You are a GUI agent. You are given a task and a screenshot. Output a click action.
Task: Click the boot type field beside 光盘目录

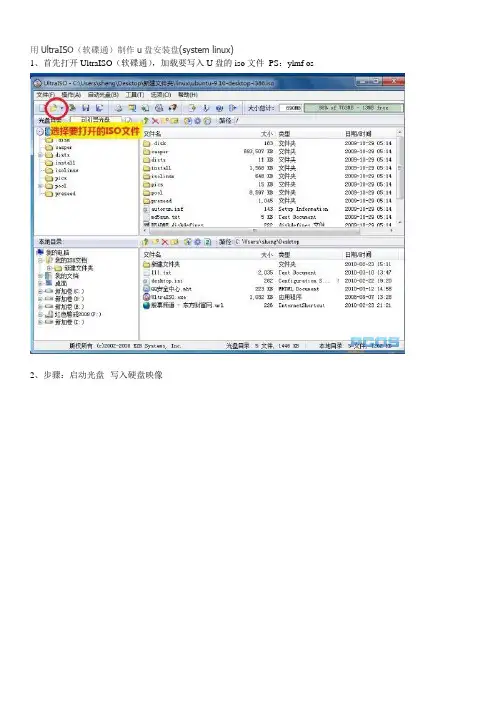click(95, 120)
